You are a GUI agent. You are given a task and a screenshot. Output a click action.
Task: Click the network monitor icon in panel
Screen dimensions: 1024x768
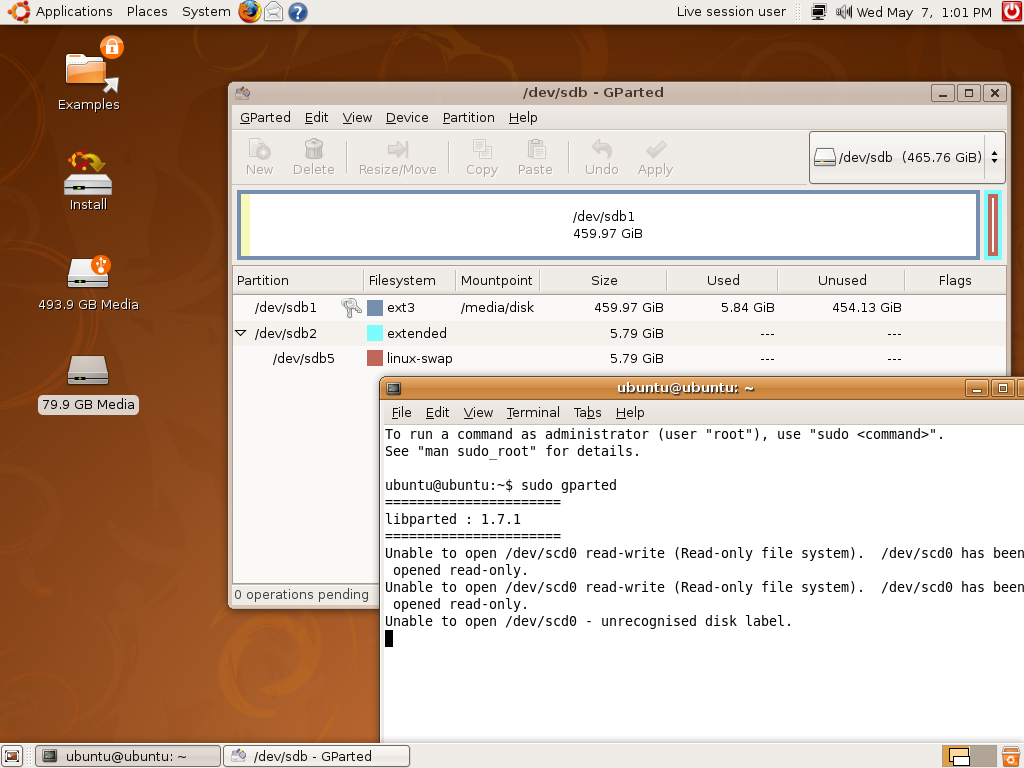point(818,12)
